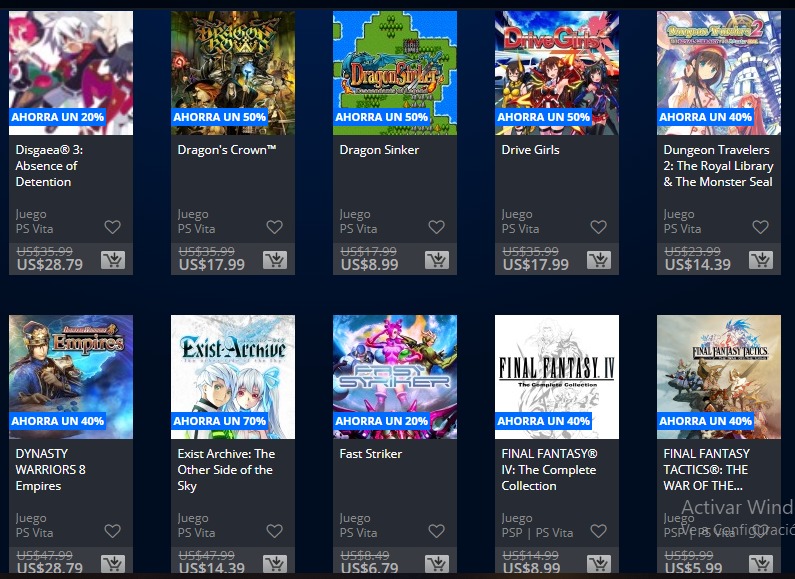Favorite Dragon Sinker with heart icon

click(437, 227)
